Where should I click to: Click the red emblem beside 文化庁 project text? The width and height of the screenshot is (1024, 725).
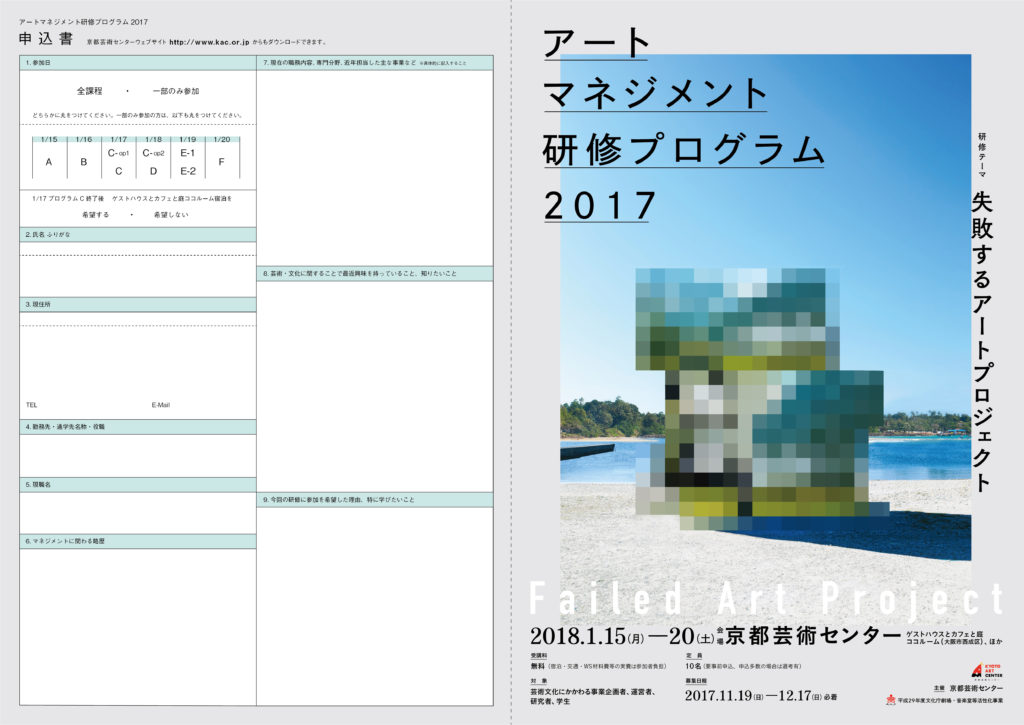click(x=890, y=699)
